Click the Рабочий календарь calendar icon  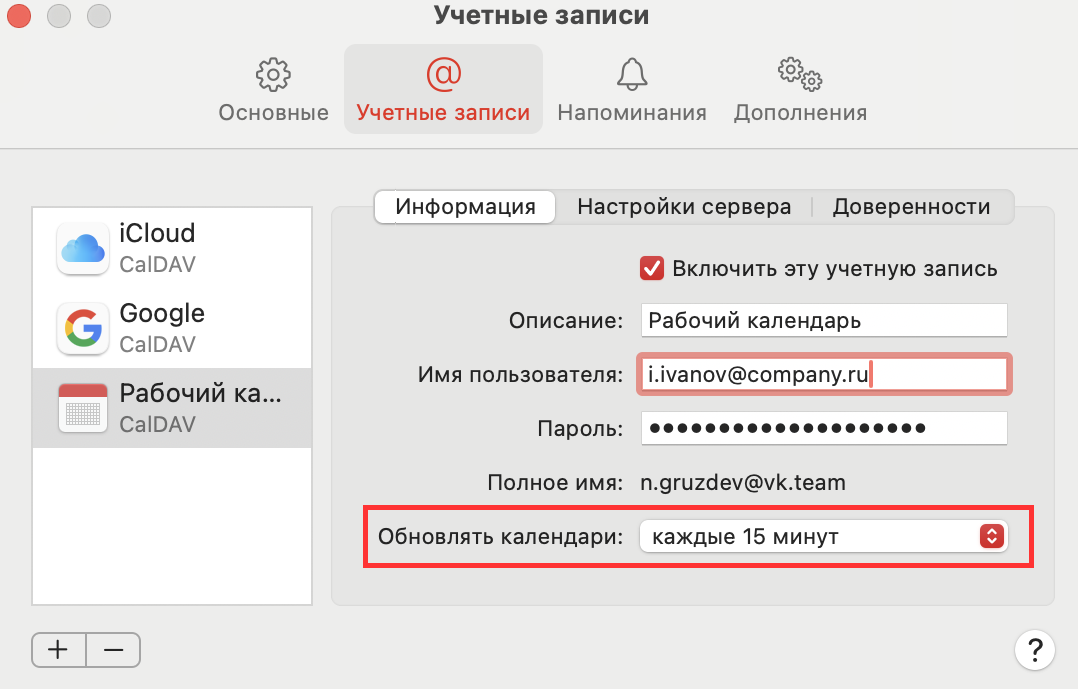(x=82, y=408)
